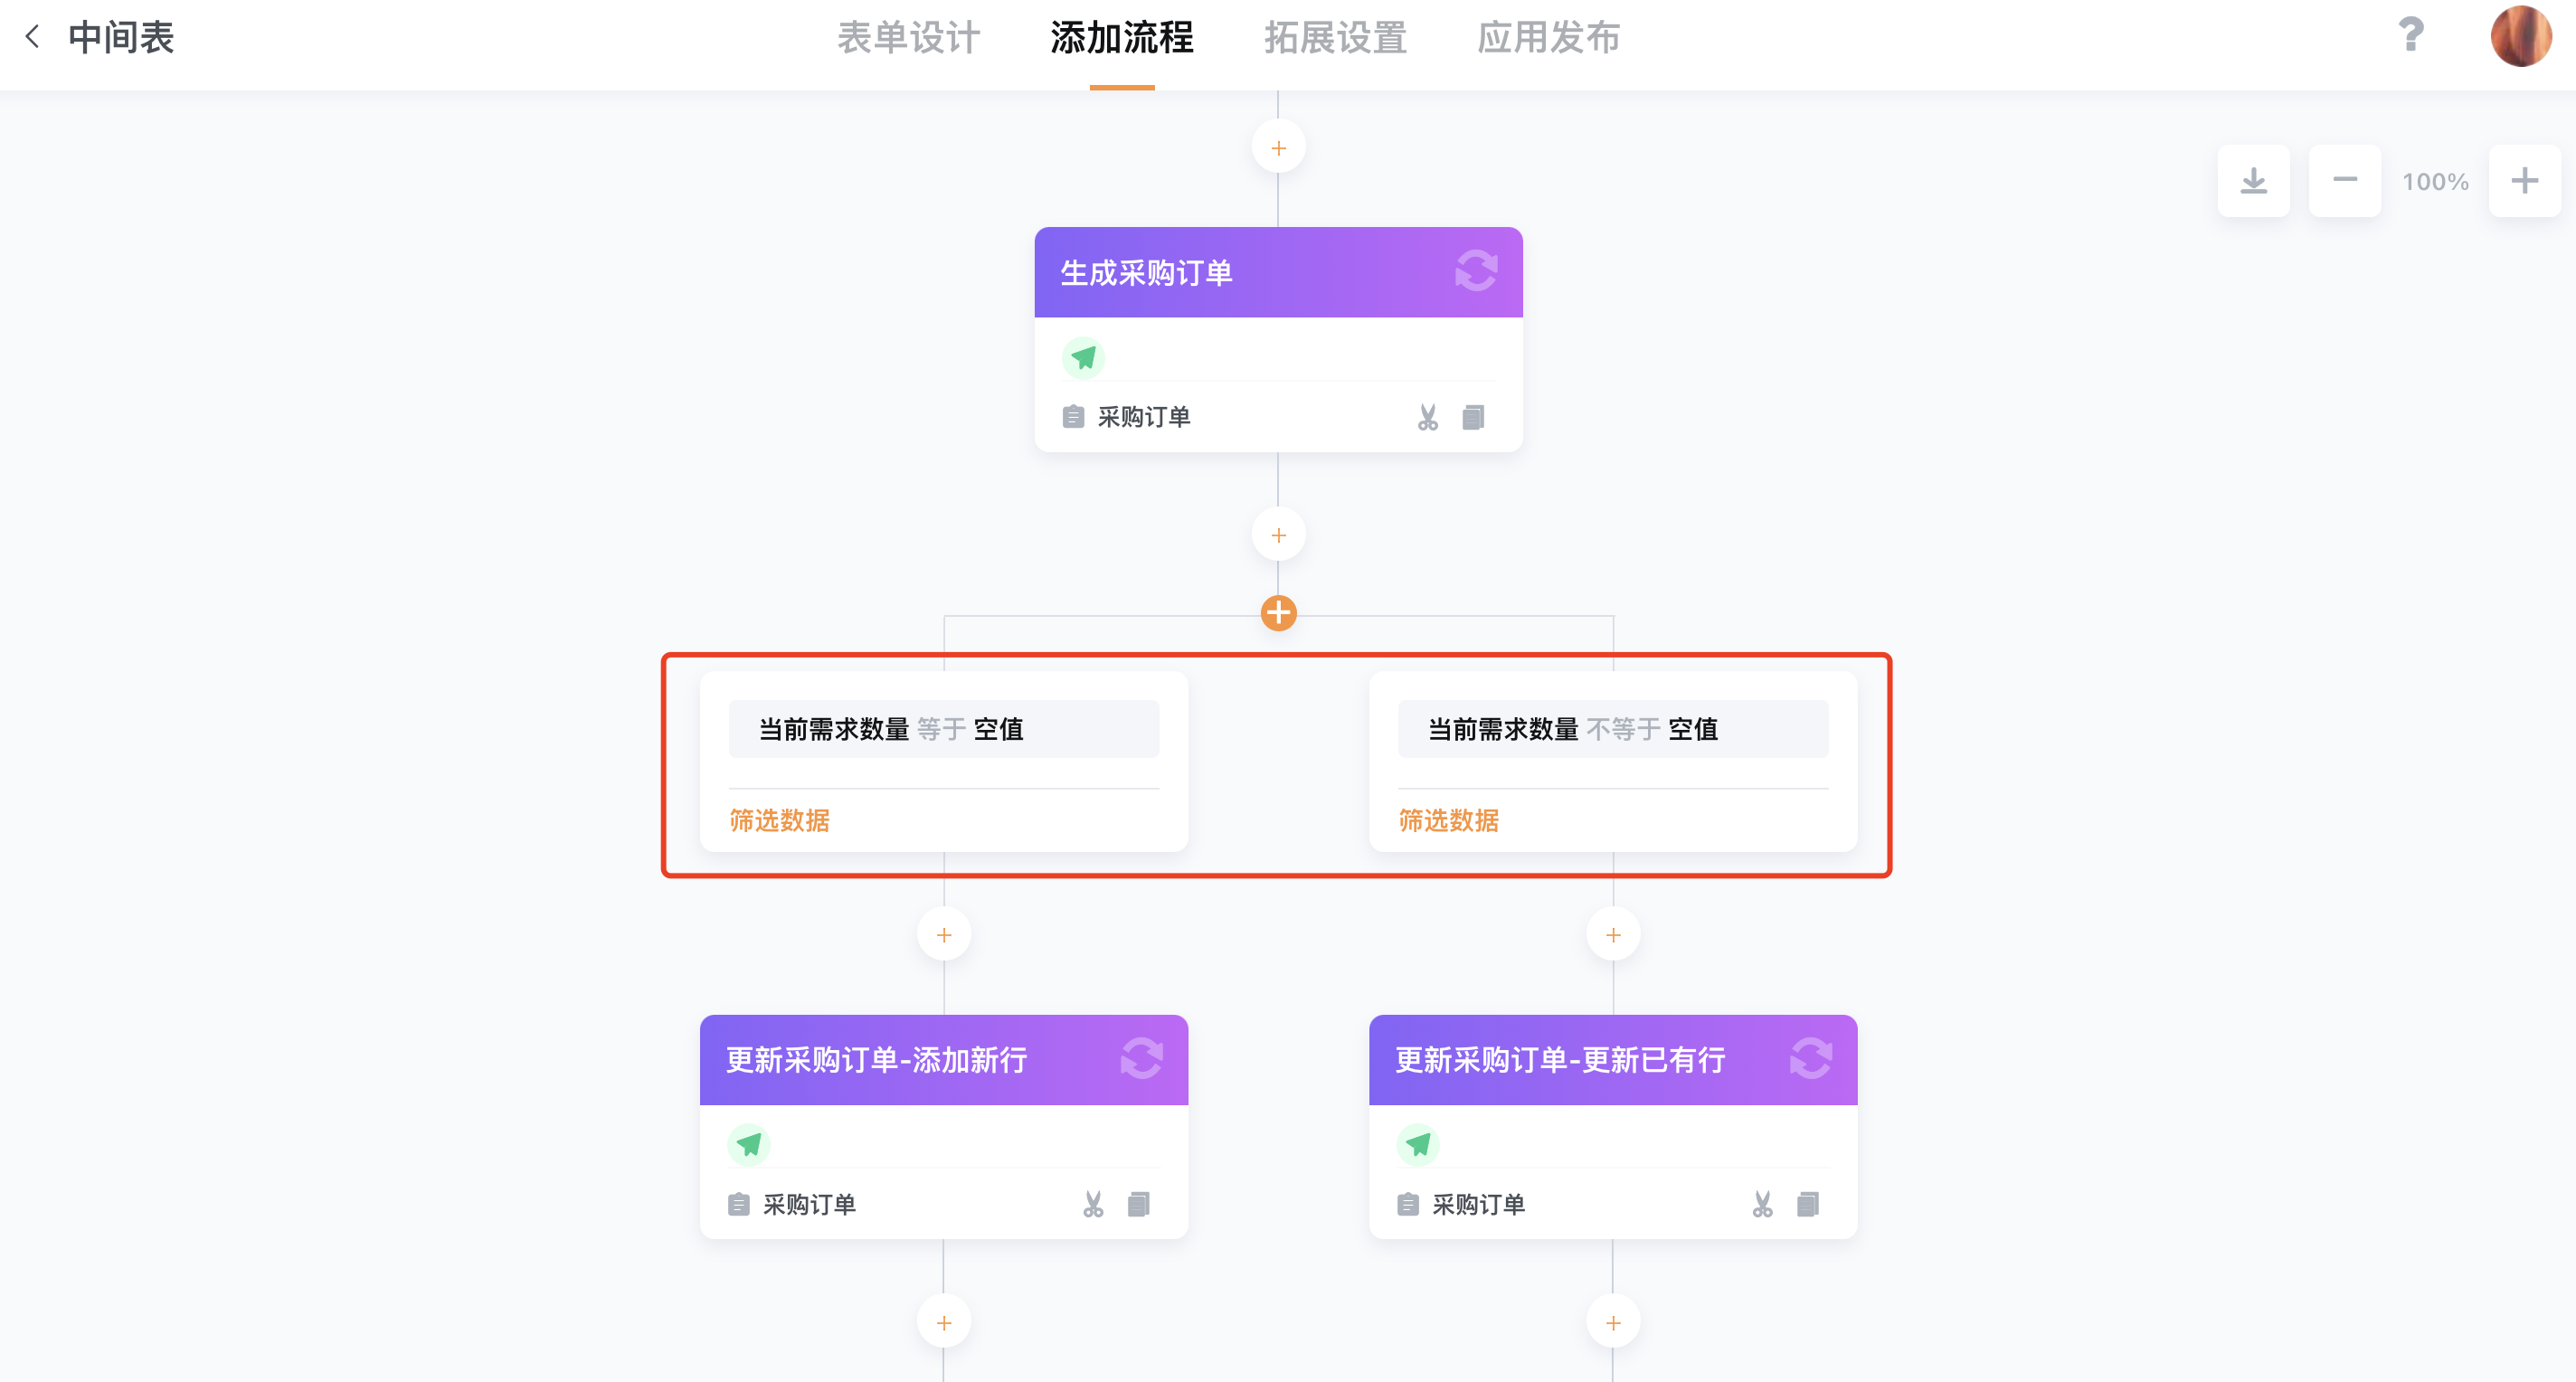Screen dimensions: 2576x1382
Task: Zoom out with the minus button
Action: (x=2344, y=181)
